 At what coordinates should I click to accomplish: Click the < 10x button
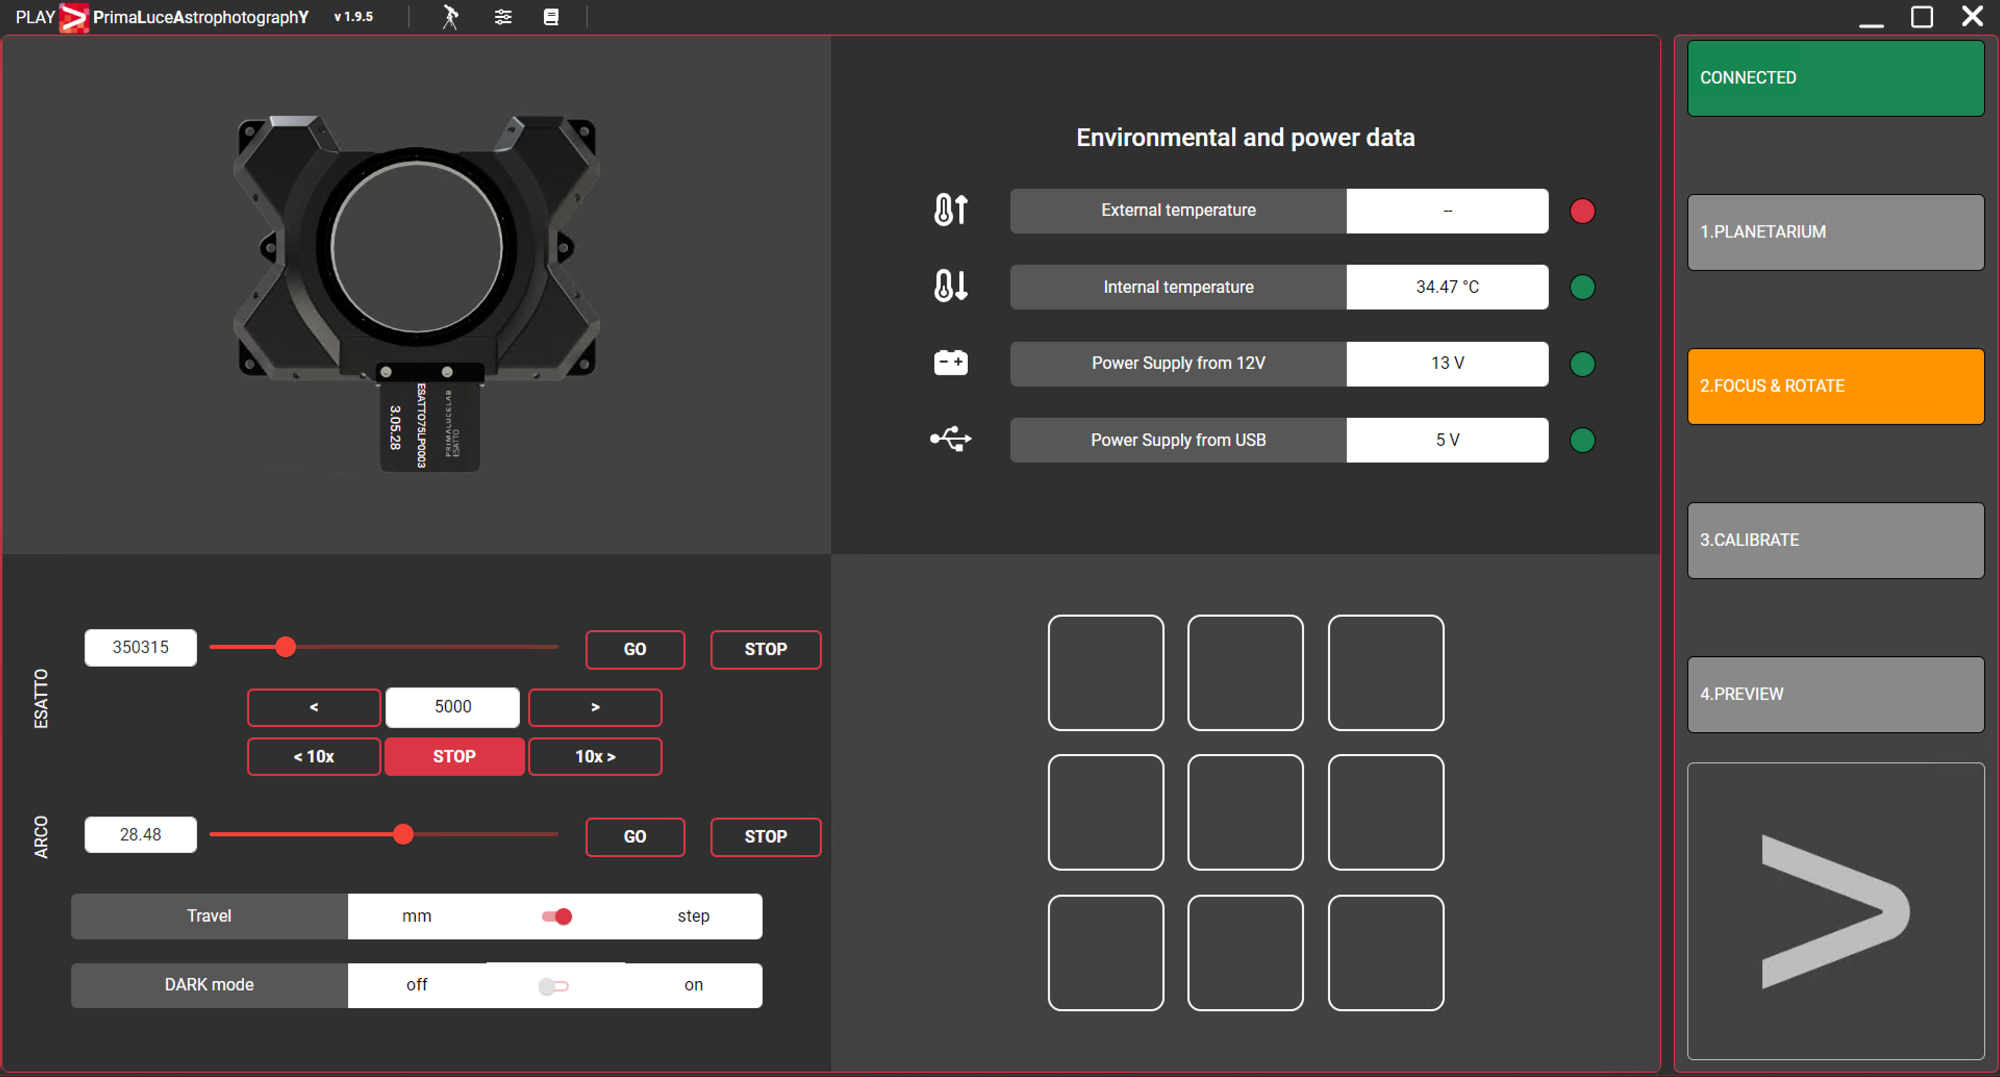point(314,756)
